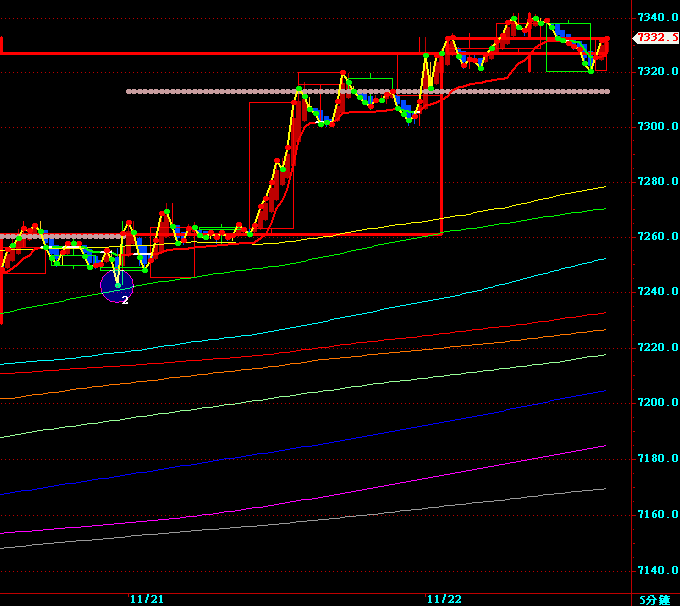Click the 7200.0 price axis label
The height and width of the screenshot is (606, 680).
pos(656,403)
